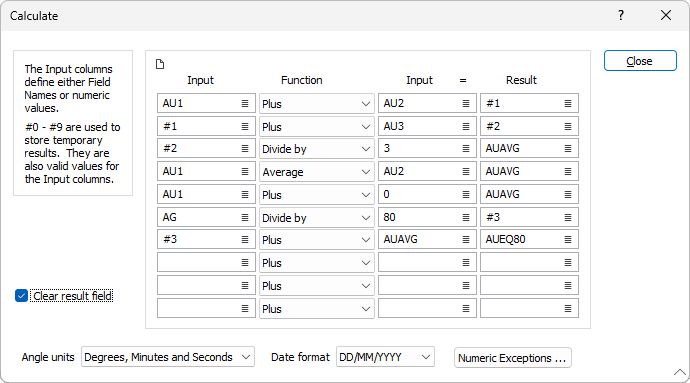690x383 pixels.
Task: Click the dialog collapse arrow at bottom right
Action: 680,372
